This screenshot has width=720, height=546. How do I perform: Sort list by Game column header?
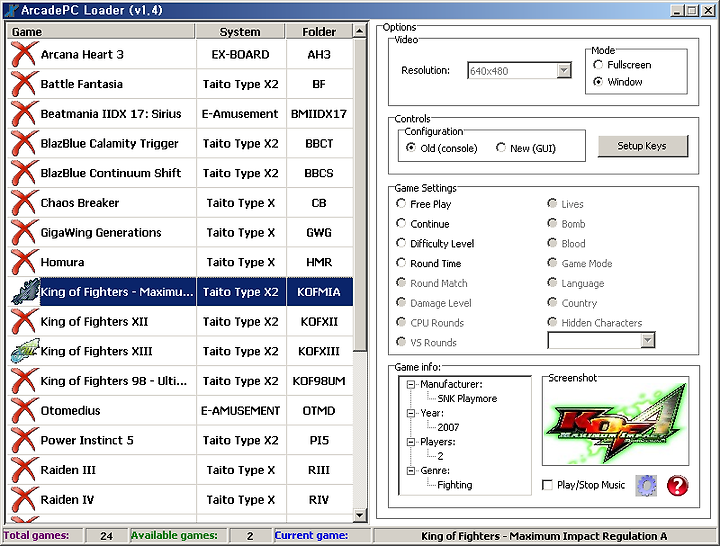pos(101,31)
